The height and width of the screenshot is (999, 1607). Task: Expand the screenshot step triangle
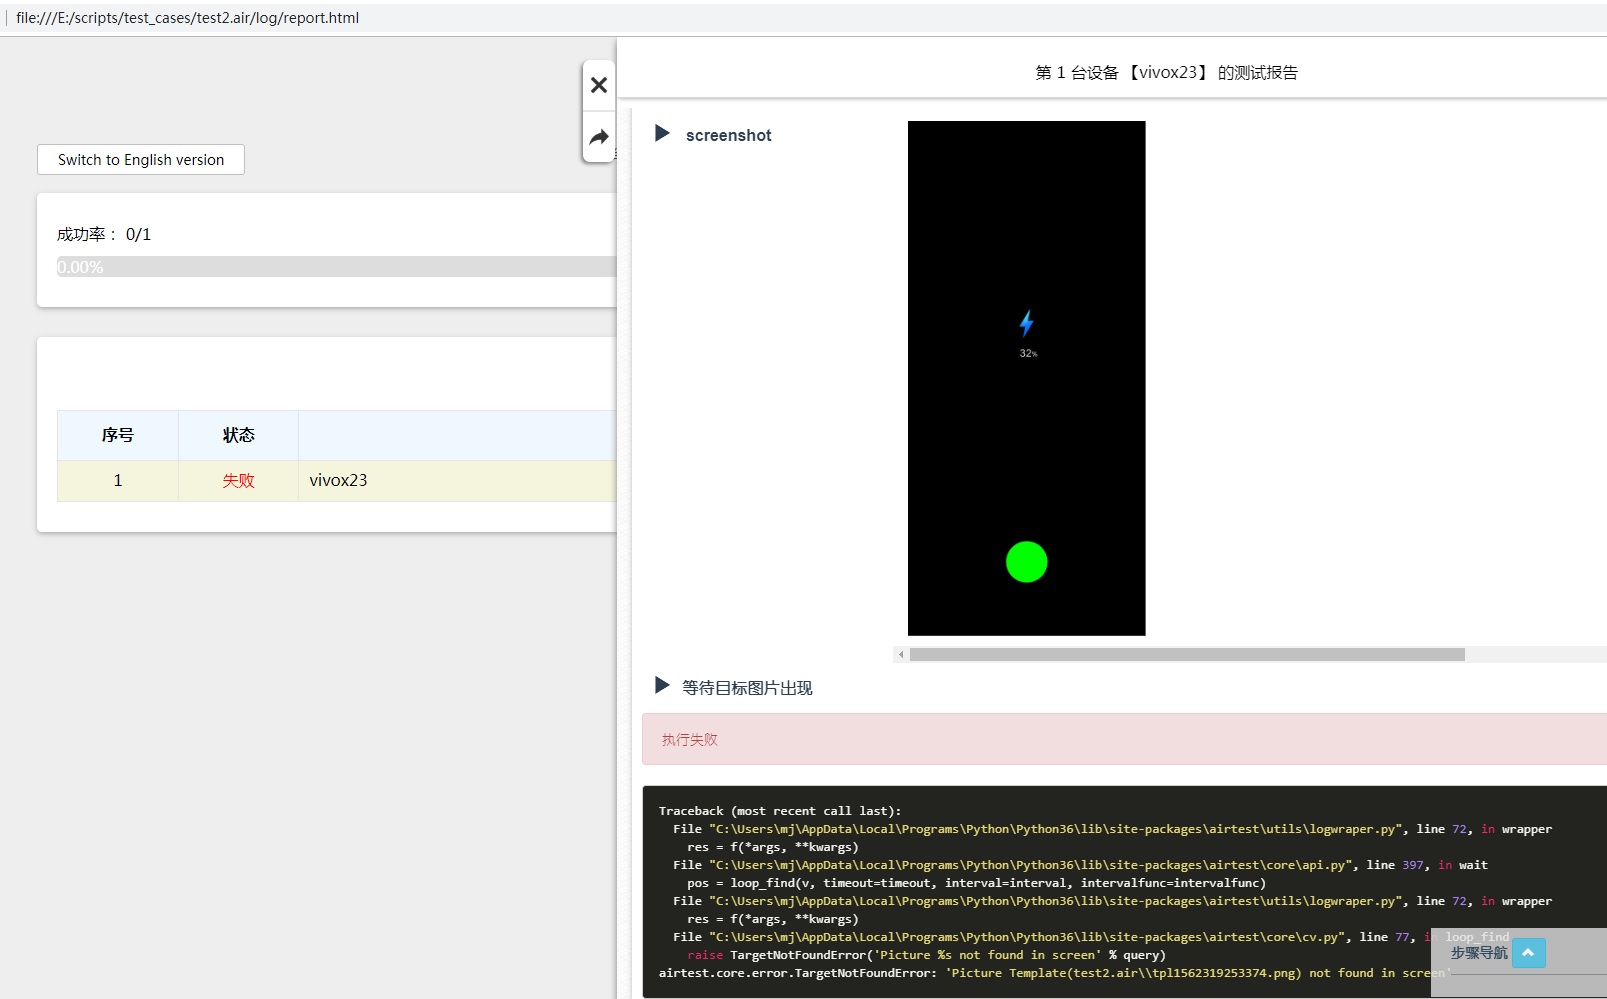pyautogui.click(x=661, y=133)
